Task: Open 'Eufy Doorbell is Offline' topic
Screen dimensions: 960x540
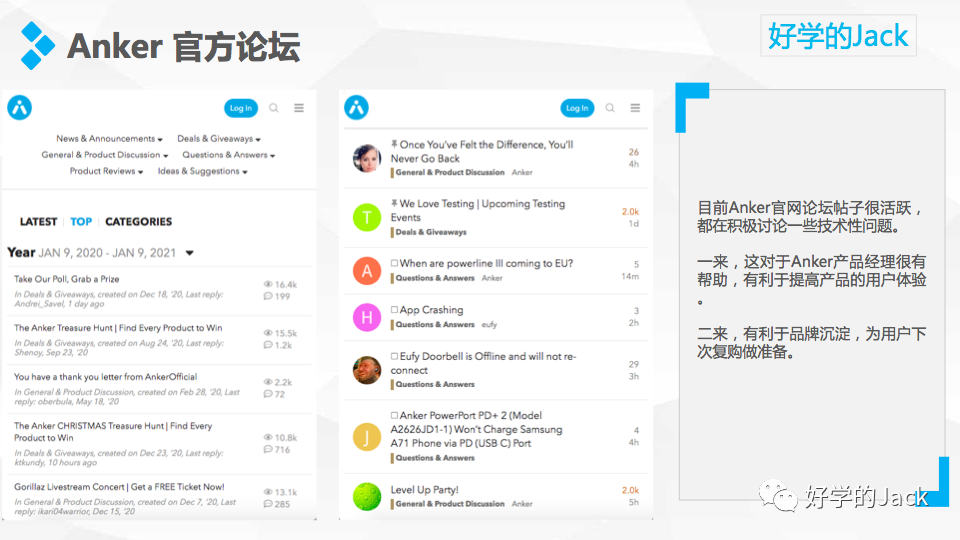Action: [x=484, y=363]
